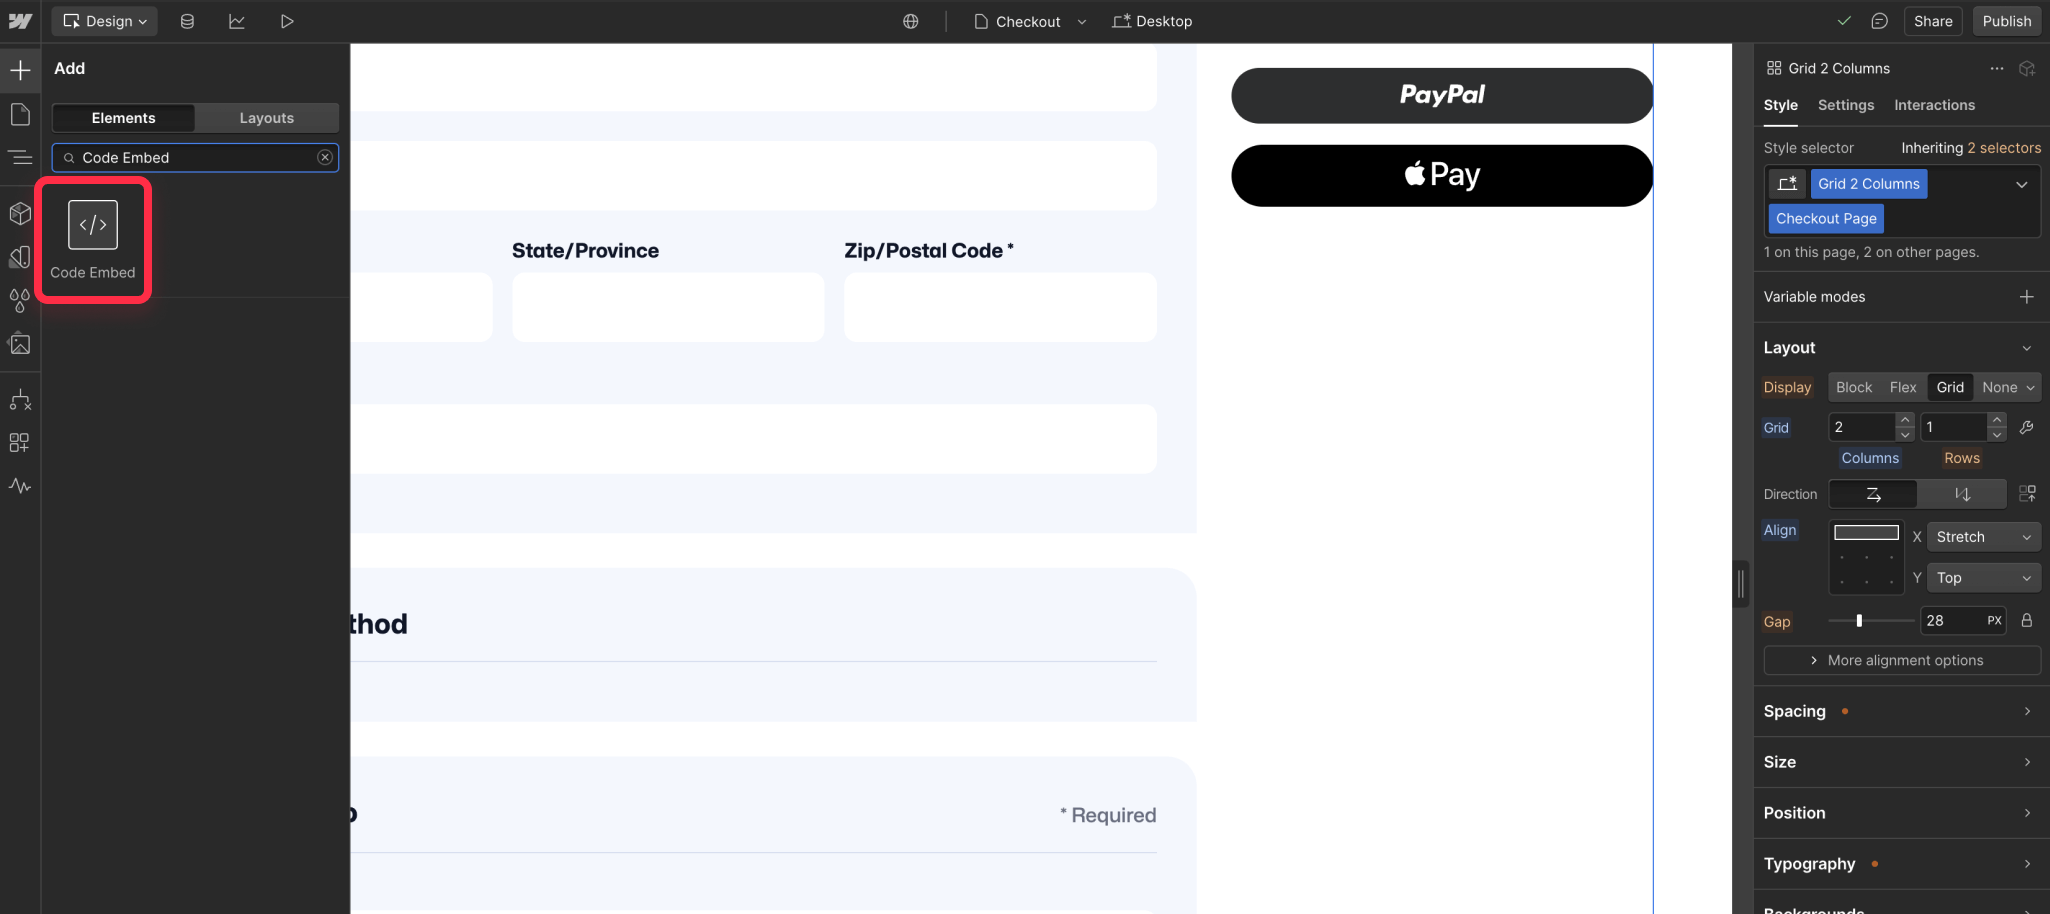The width and height of the screenshot is (2050, 914).
Task: Start preview with the play icon
Action: click(x=287, y=21)
